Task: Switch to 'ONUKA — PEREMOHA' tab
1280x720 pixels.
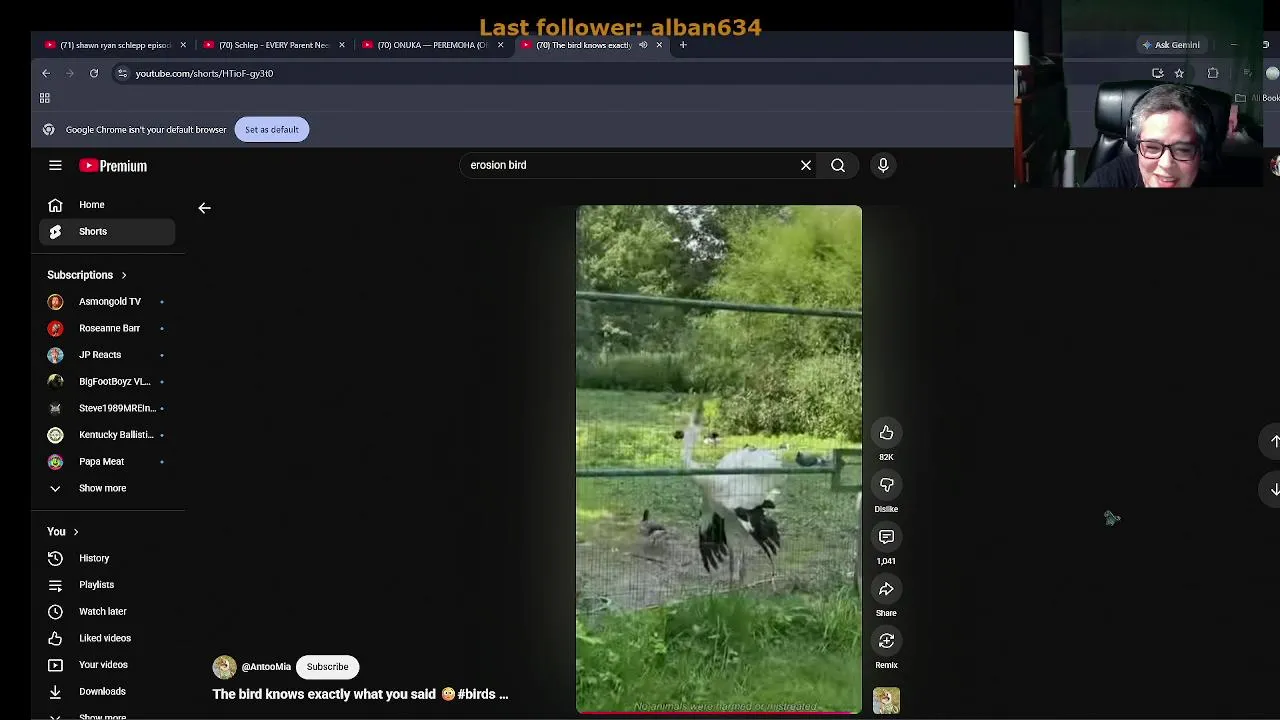Action: [x=432, y=45]
